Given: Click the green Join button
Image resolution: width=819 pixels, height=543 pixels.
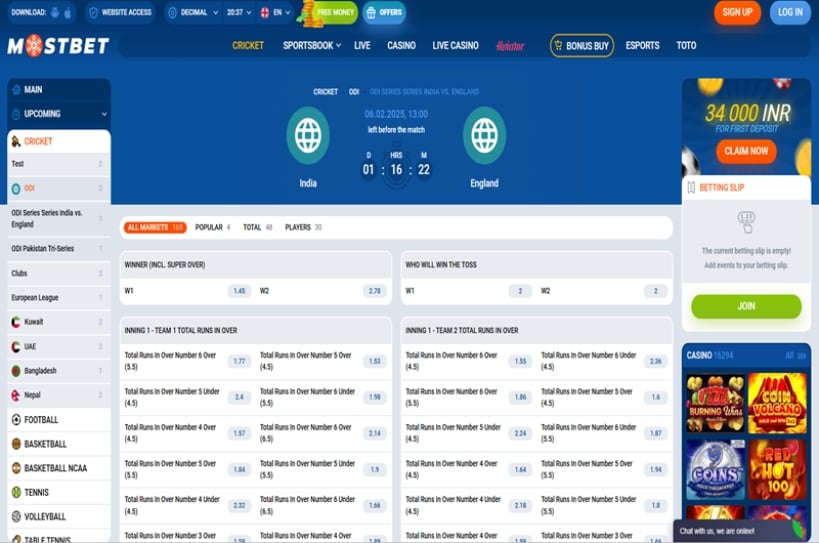Looking at the screenshot, I should [746, 306].
